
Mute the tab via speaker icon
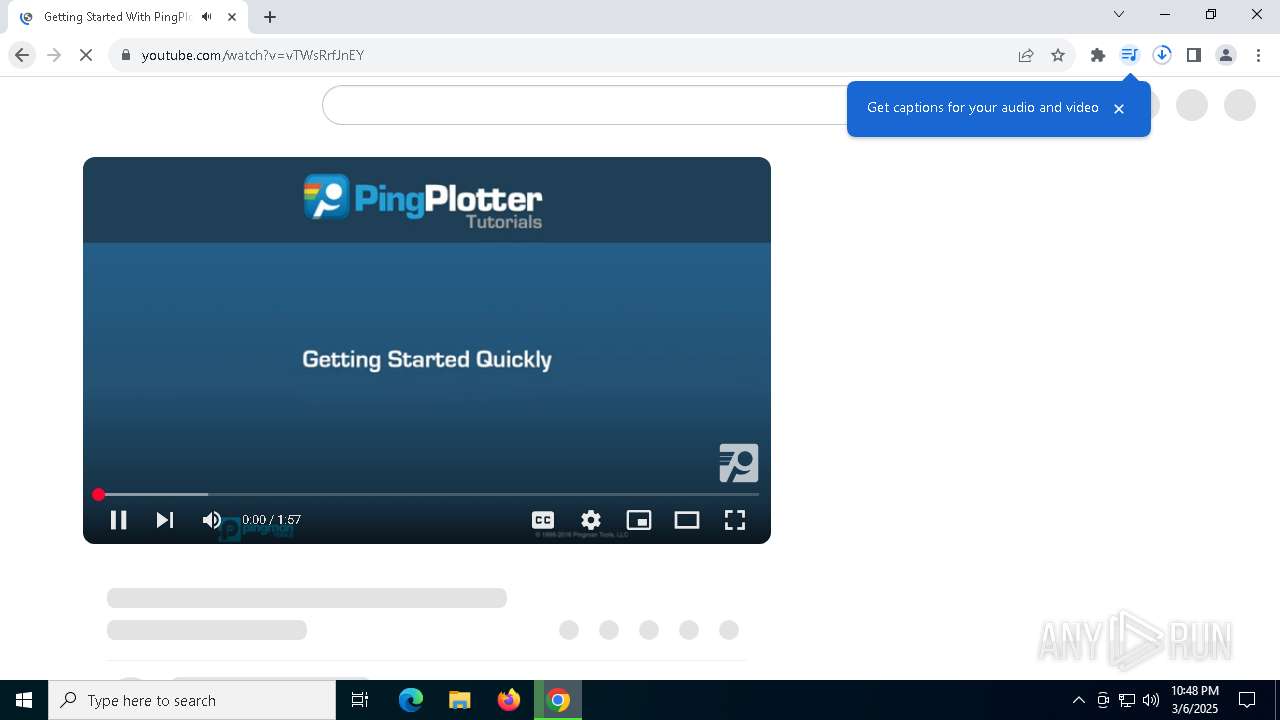(x=207, y=17)
